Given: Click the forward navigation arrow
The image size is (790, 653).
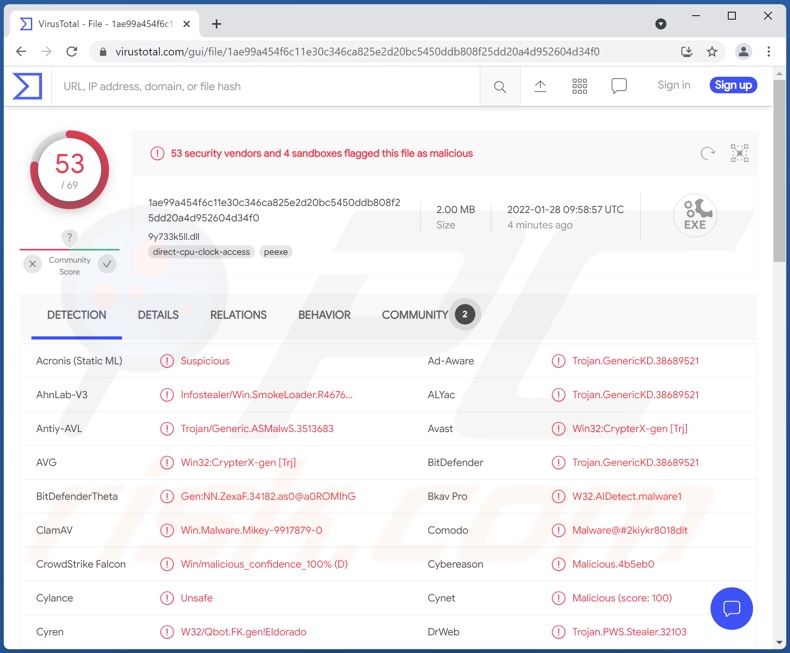Looking at the screenshot, I should click(46, 51).
